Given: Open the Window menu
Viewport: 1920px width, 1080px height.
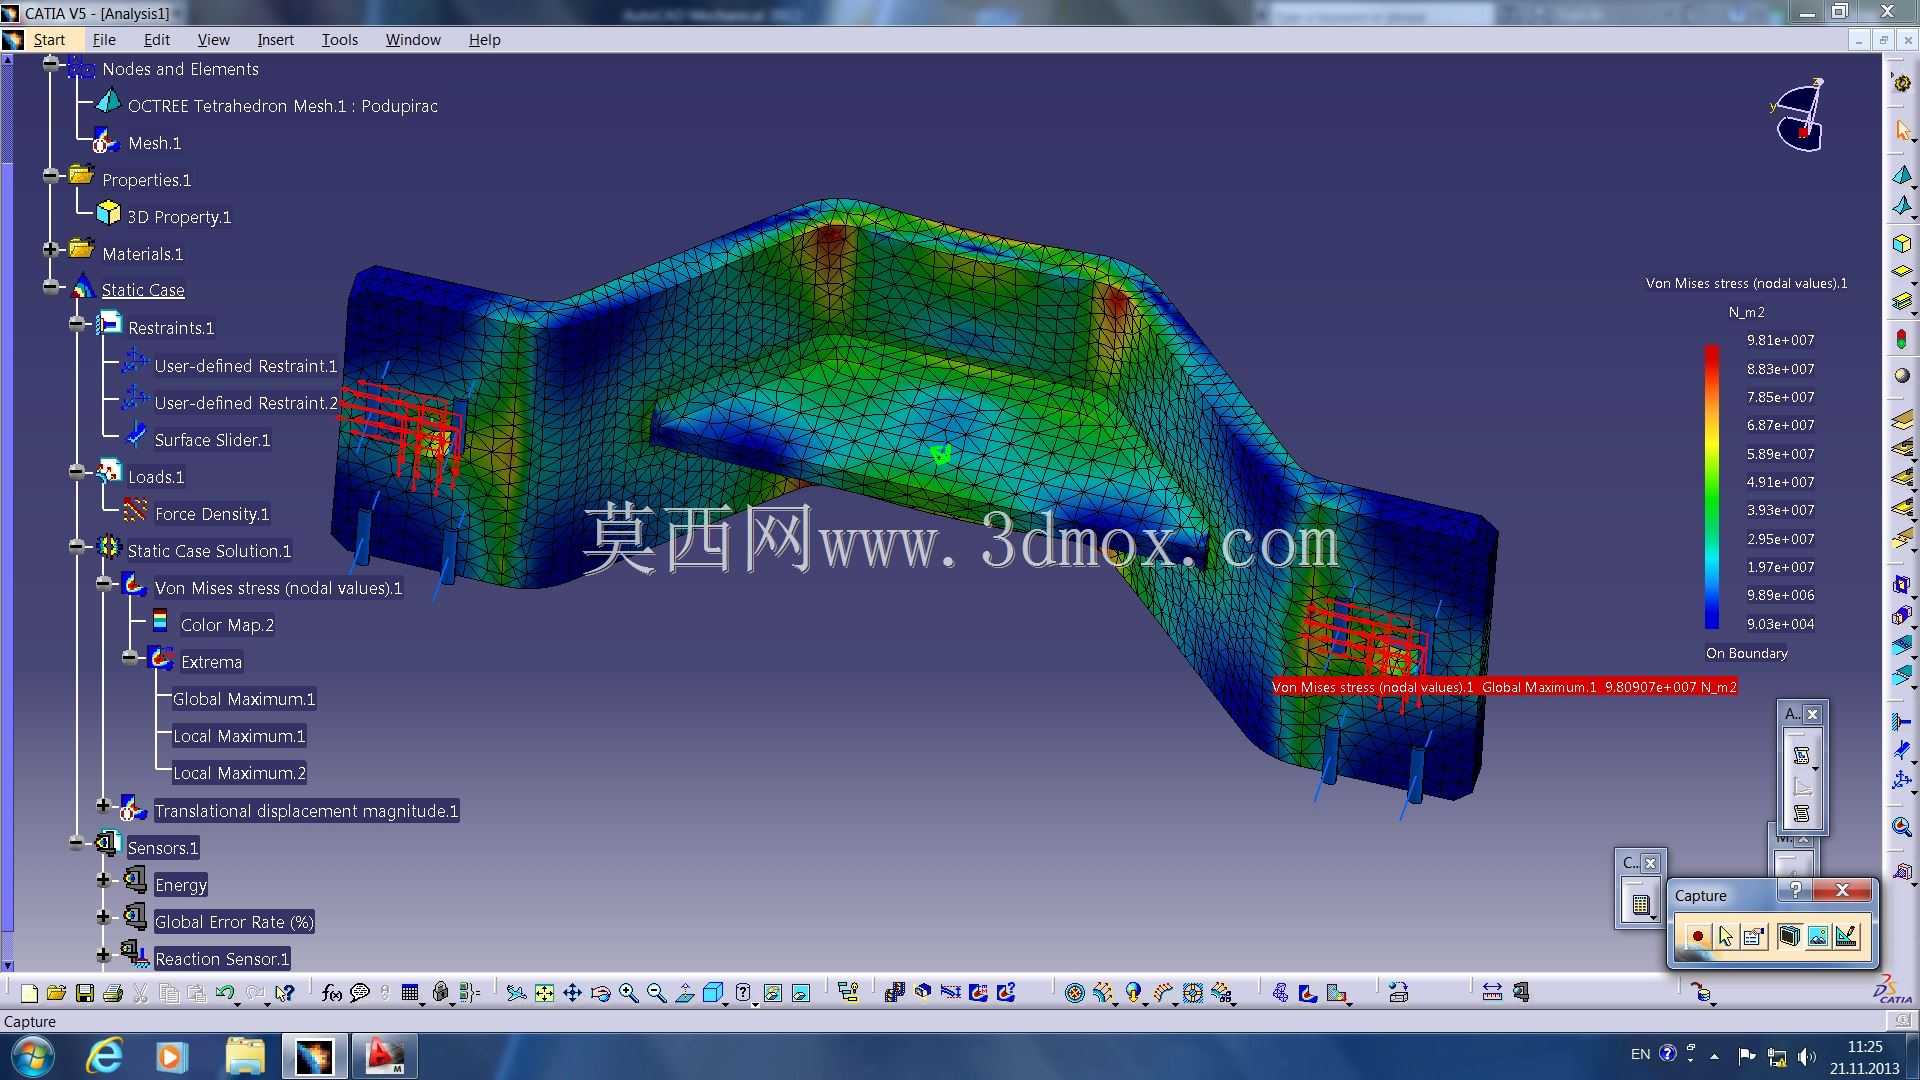Looking at the screenshot, I should 413,40.
